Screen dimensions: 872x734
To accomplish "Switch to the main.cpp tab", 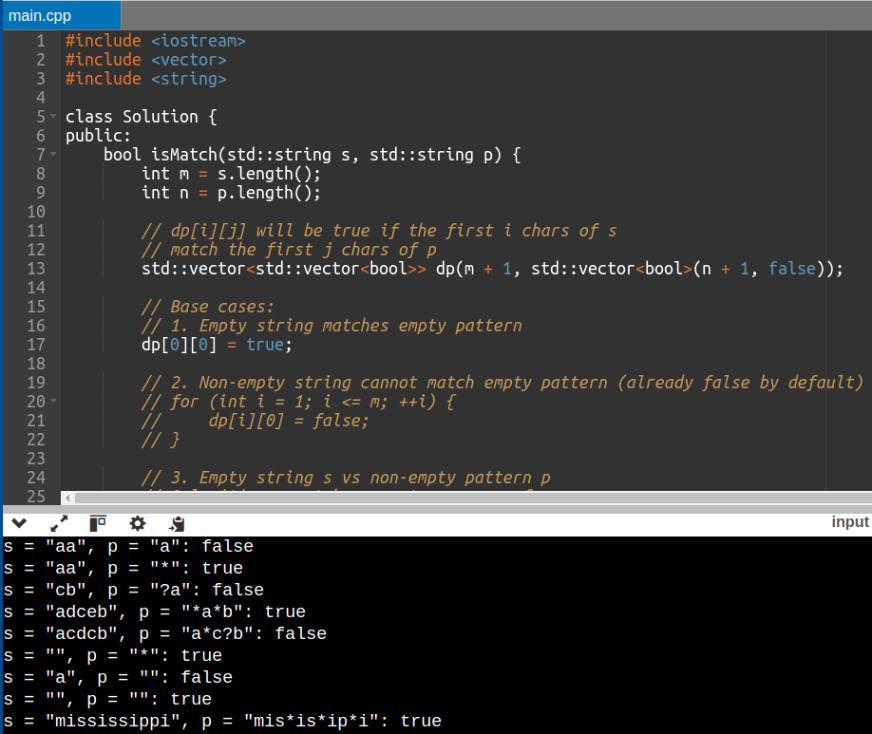I will (61, 16).
